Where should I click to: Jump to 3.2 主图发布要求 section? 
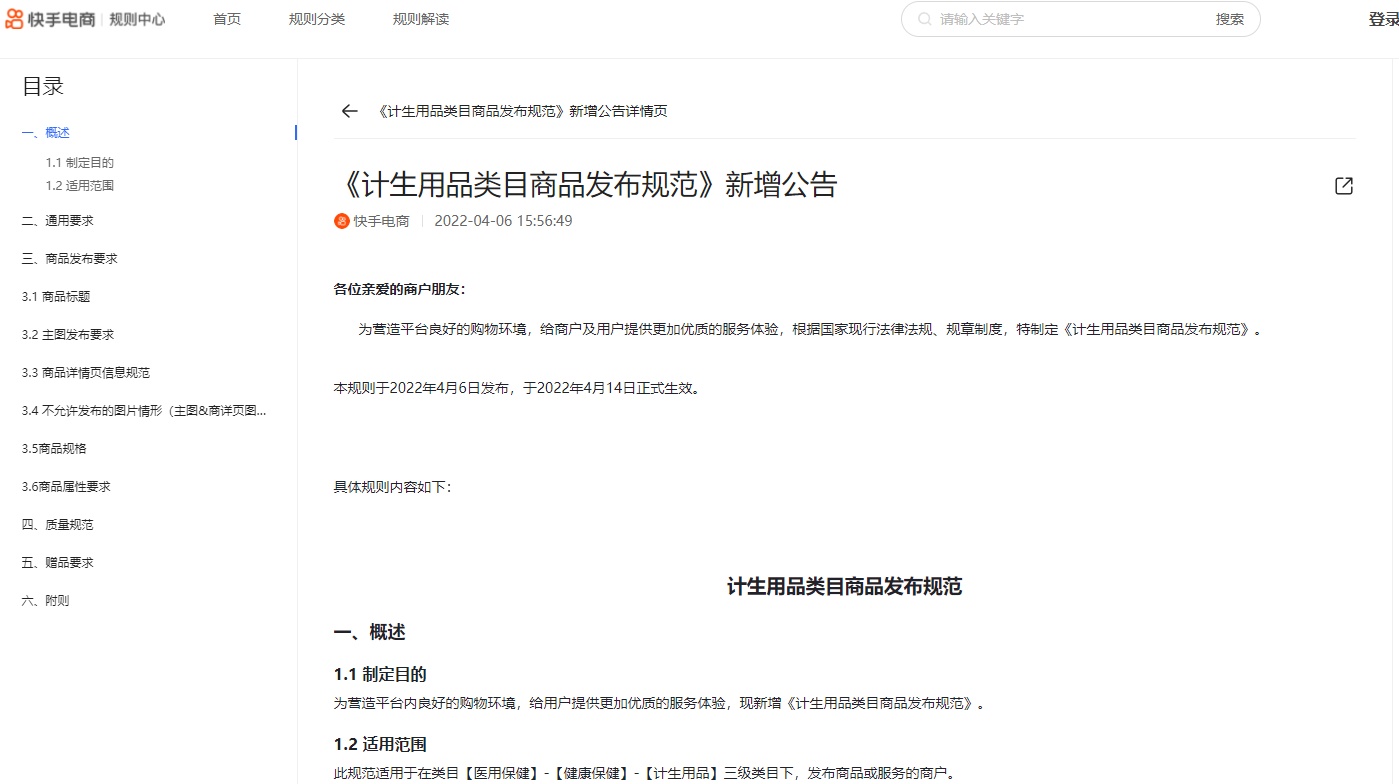click(68, 335)
